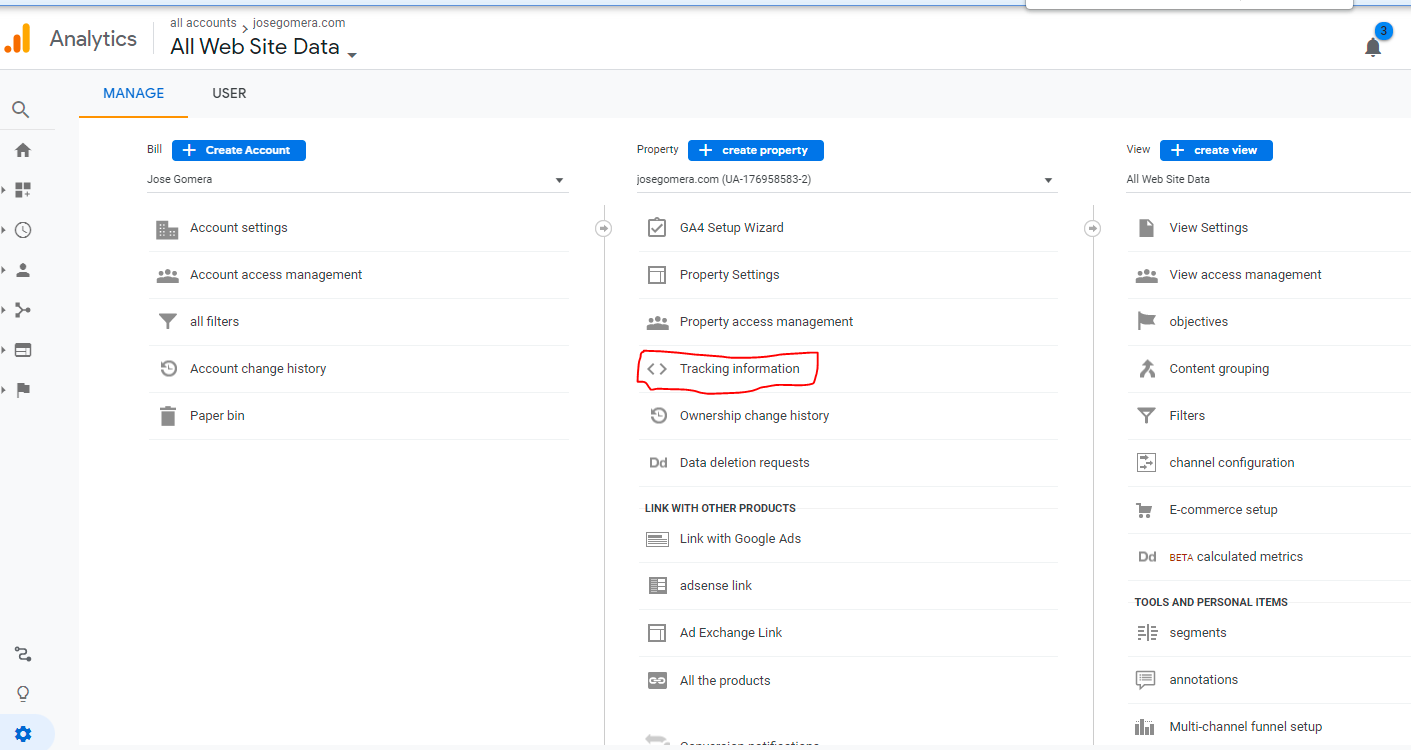Open the Jose Gomera account dropdown
This screenshot has height=750, width=1411.
pos(357,180)
